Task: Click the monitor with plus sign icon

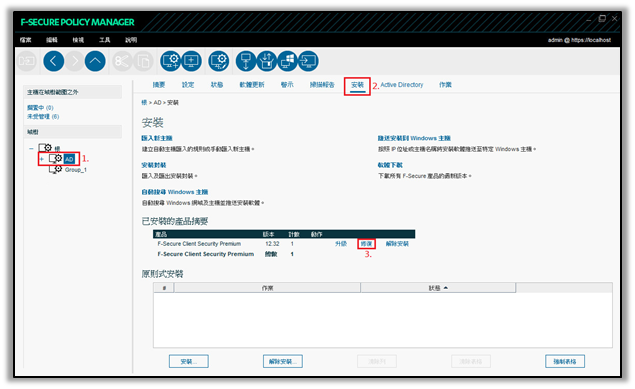Action: [x=192, y=61]
